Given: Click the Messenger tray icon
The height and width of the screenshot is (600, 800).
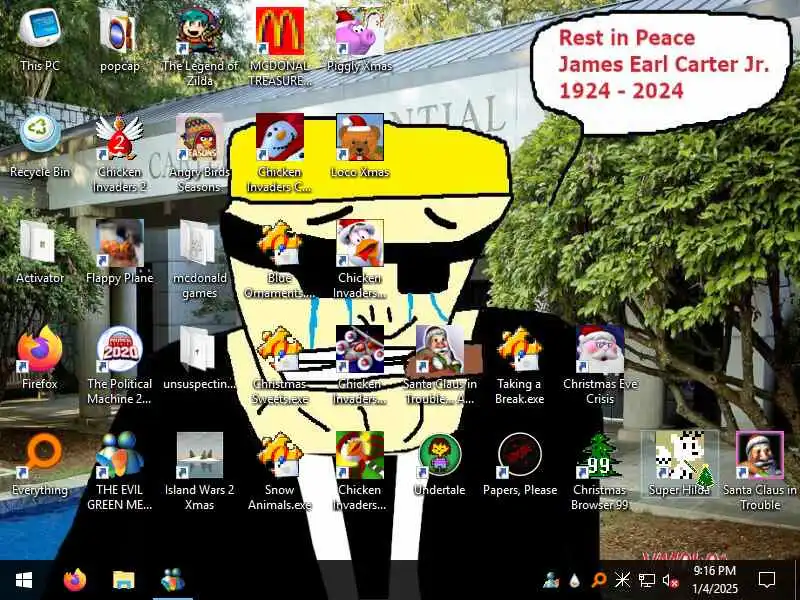Looking at the screenshot, I should 551,580.
